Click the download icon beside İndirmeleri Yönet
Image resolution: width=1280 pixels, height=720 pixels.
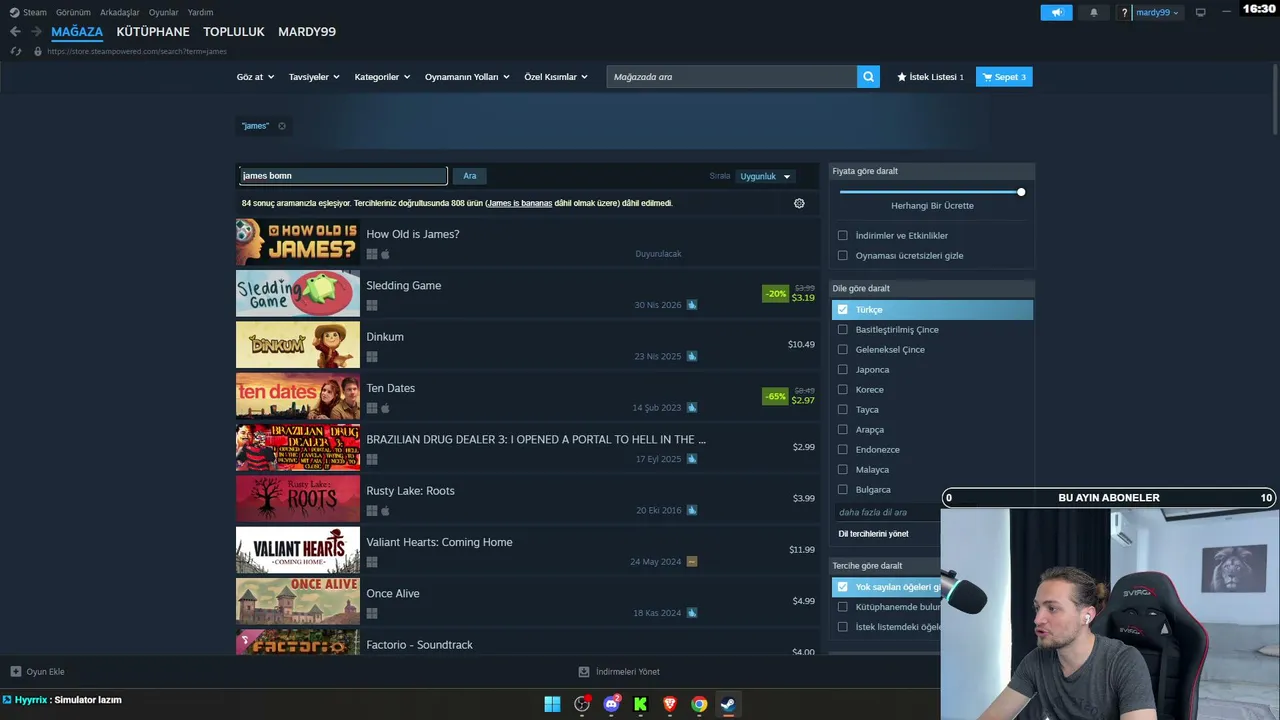[584, 672]
